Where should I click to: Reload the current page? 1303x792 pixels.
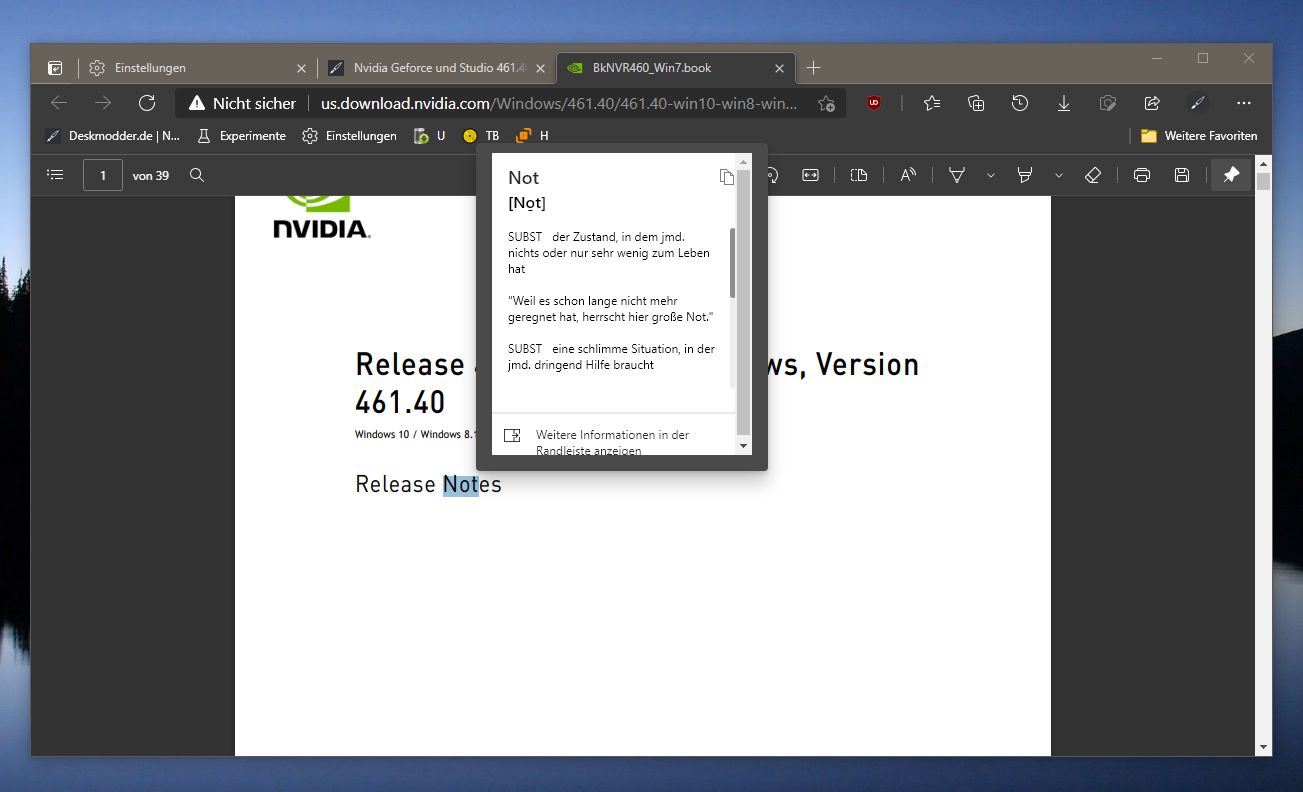[x=147, y=103]
